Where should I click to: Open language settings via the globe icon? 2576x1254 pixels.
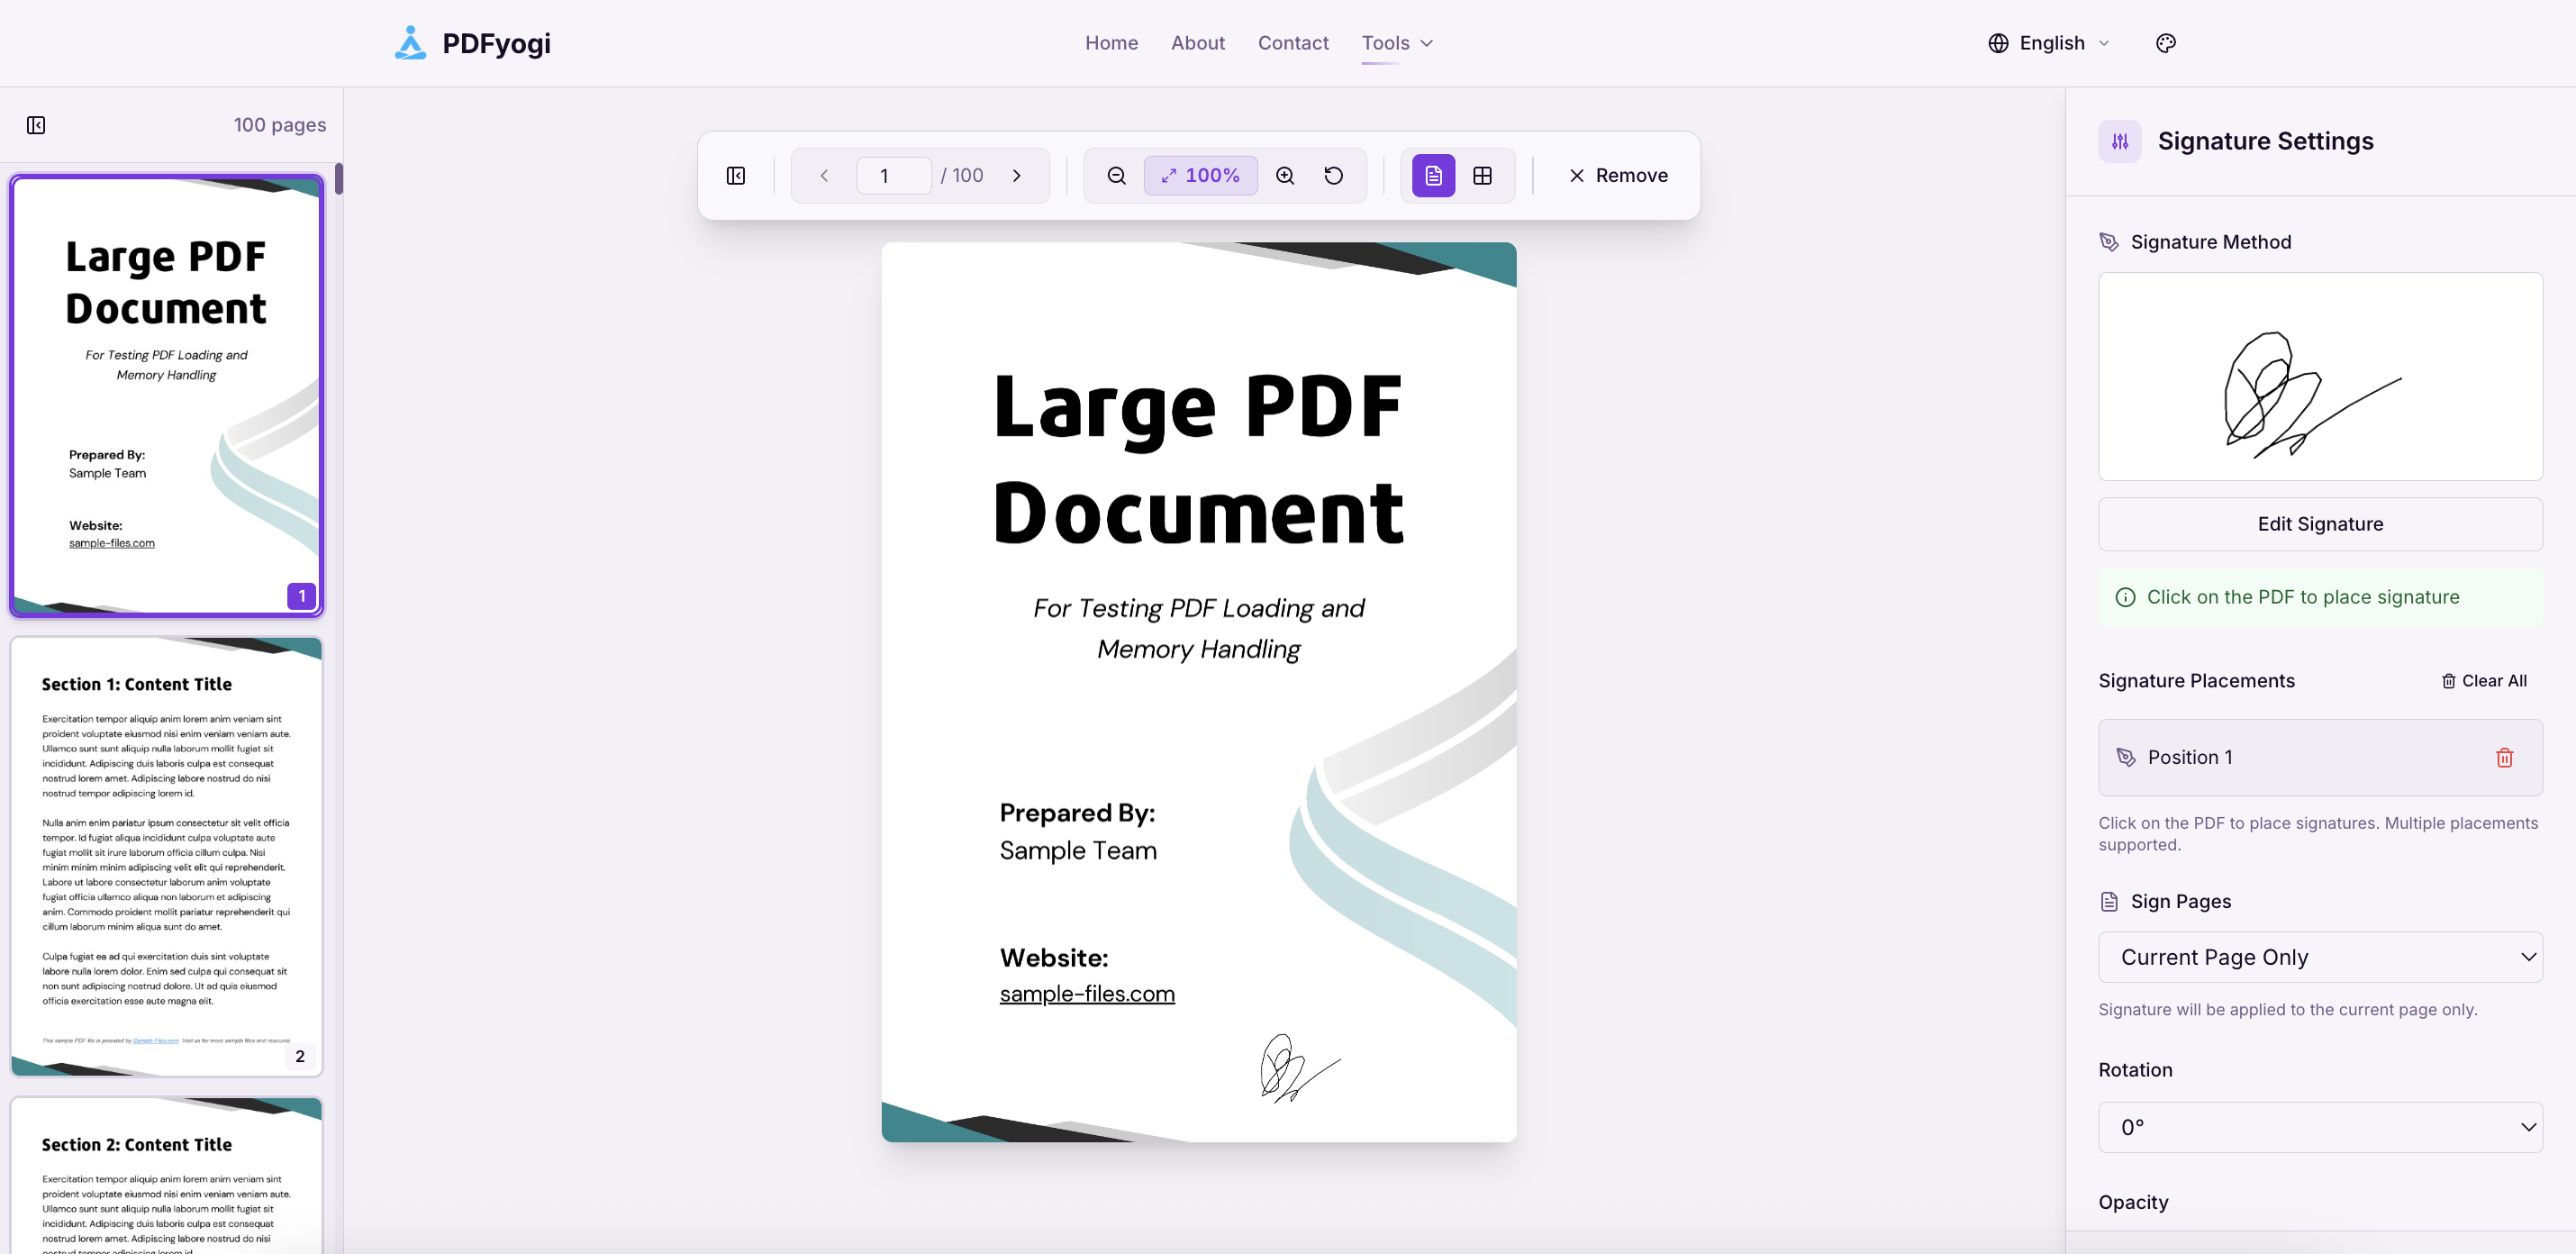(x=1997, y=42)
